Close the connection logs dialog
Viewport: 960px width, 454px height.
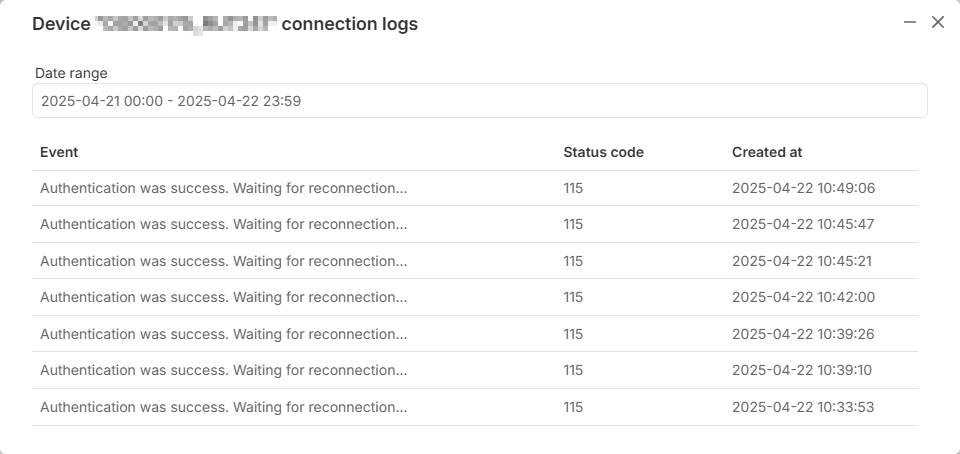point(937,23)
